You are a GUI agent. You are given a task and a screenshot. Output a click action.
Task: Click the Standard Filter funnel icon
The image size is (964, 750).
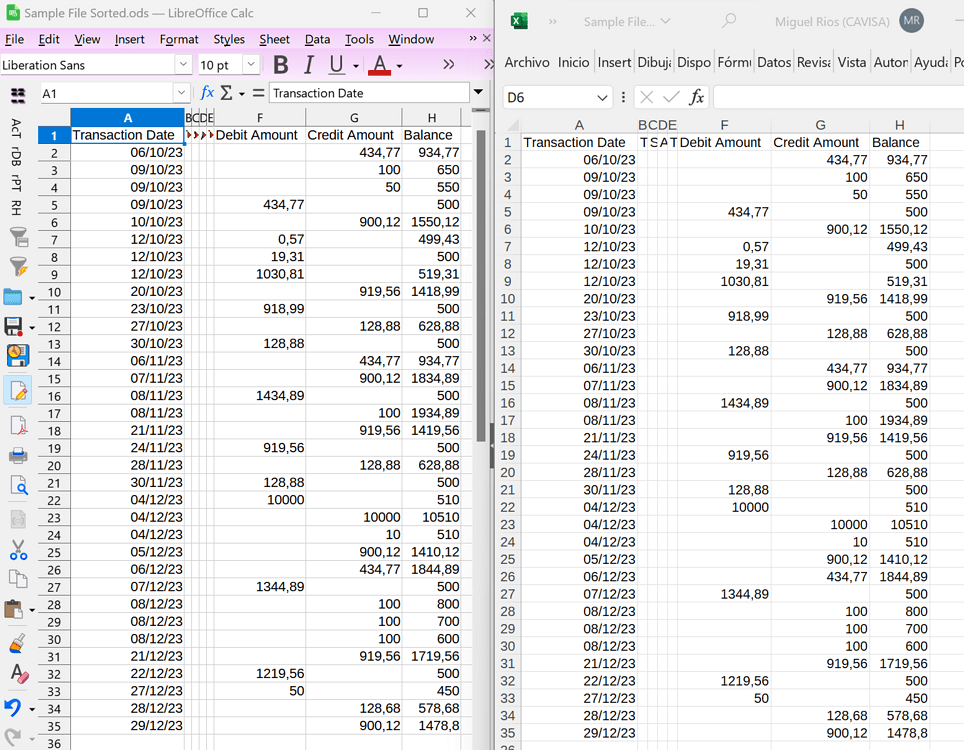coord(18,237)
